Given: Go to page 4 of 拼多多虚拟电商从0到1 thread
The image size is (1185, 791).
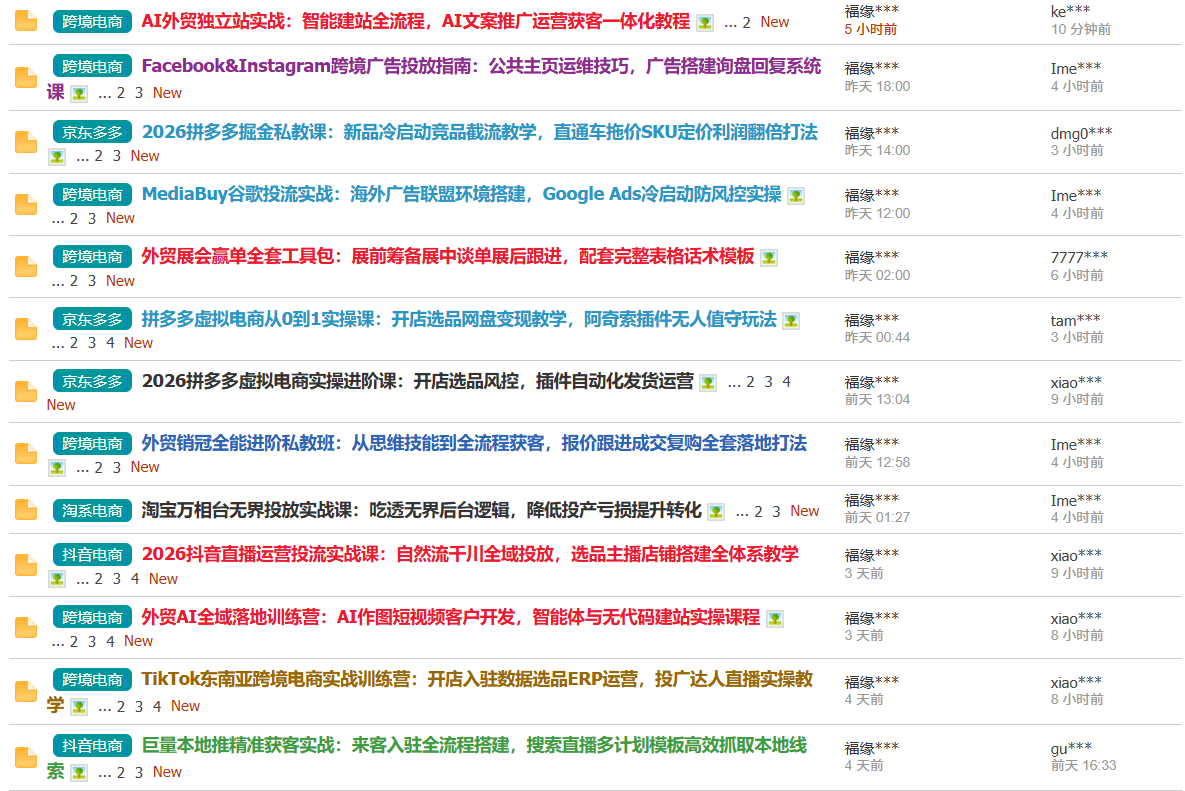Looking at the screenshot, I should coord(110,343).
